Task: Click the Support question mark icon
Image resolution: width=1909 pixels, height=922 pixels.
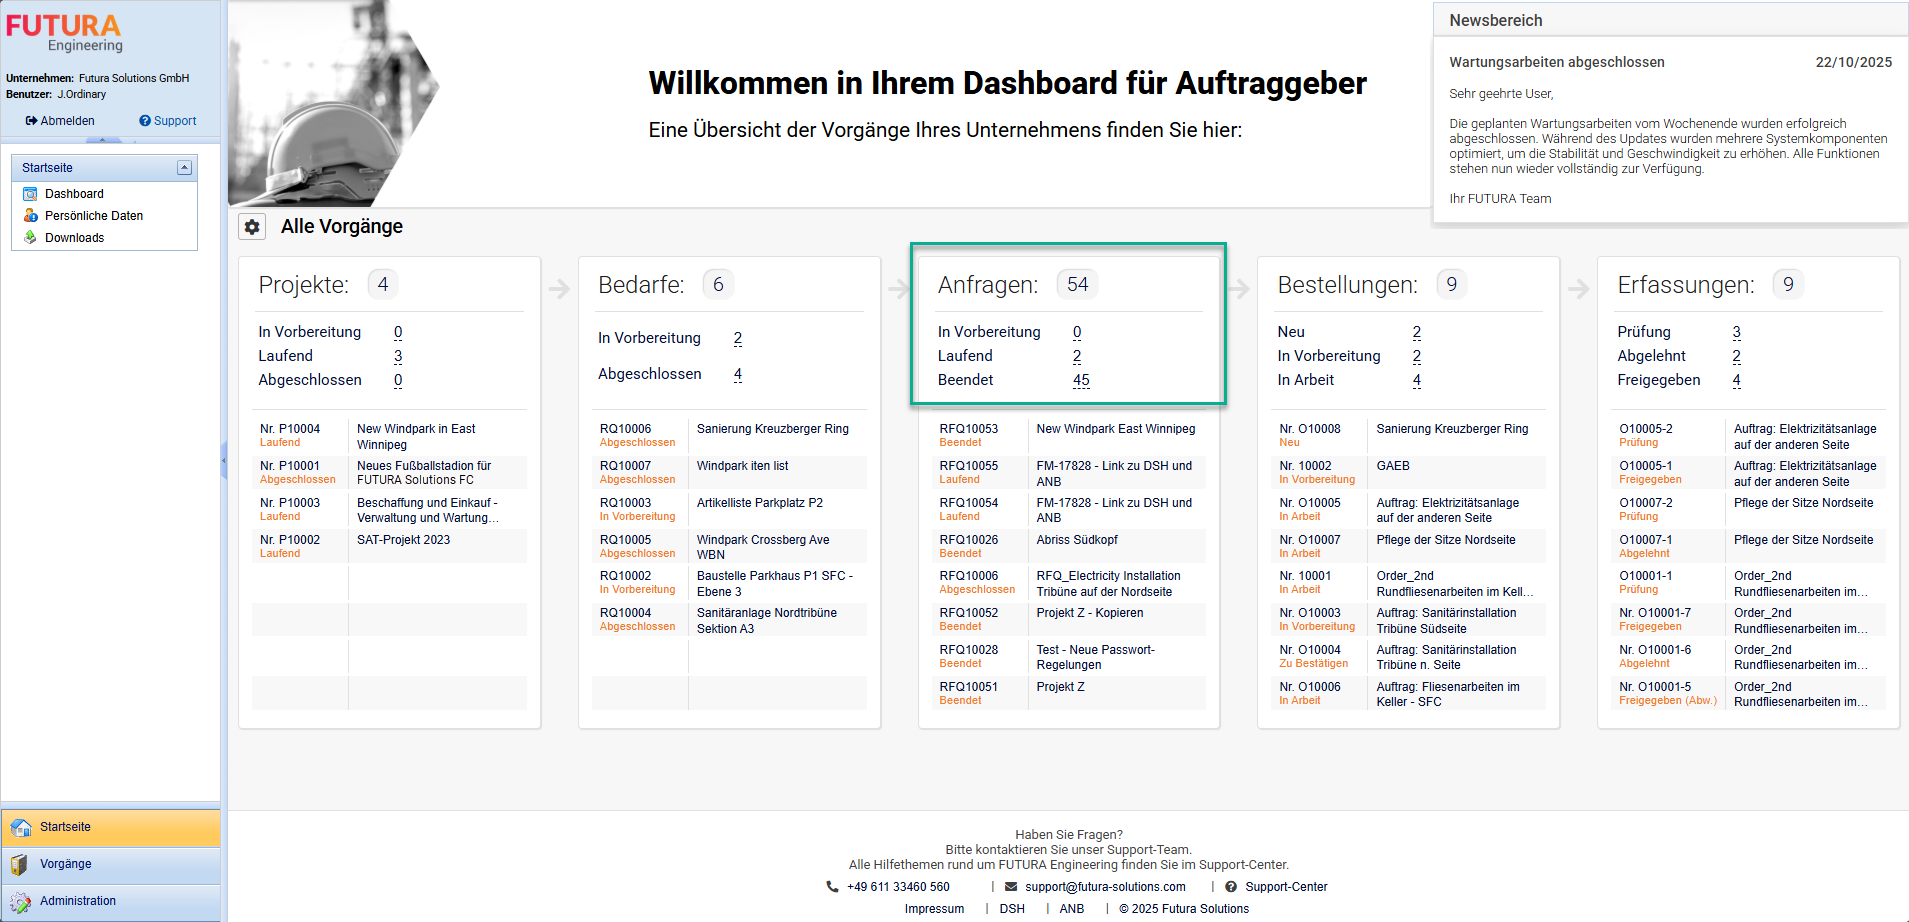Action: click(145, 121)
